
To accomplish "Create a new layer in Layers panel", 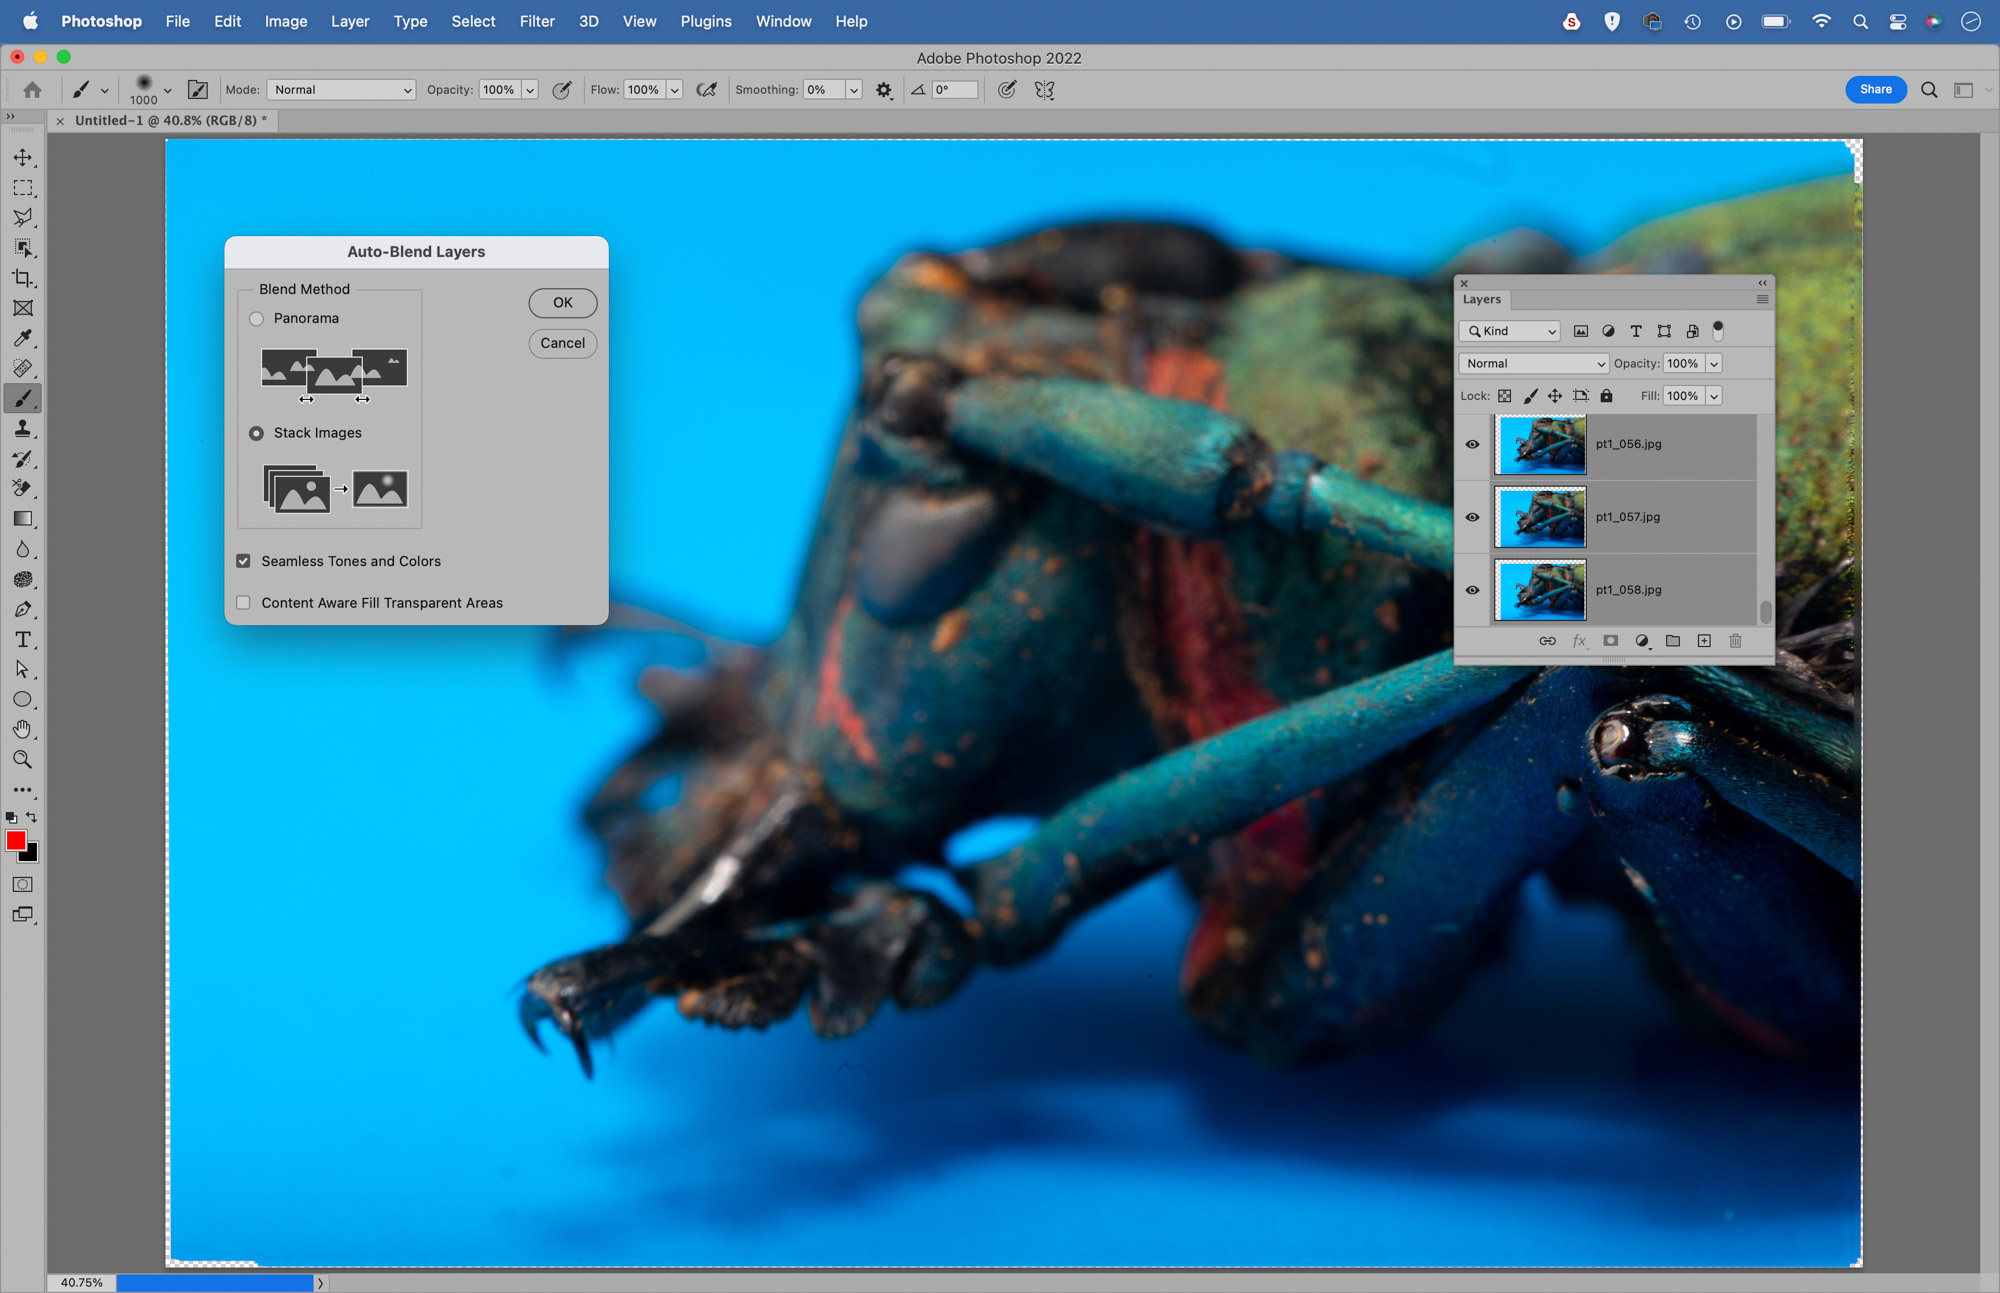I will [x=1704, y=641].
